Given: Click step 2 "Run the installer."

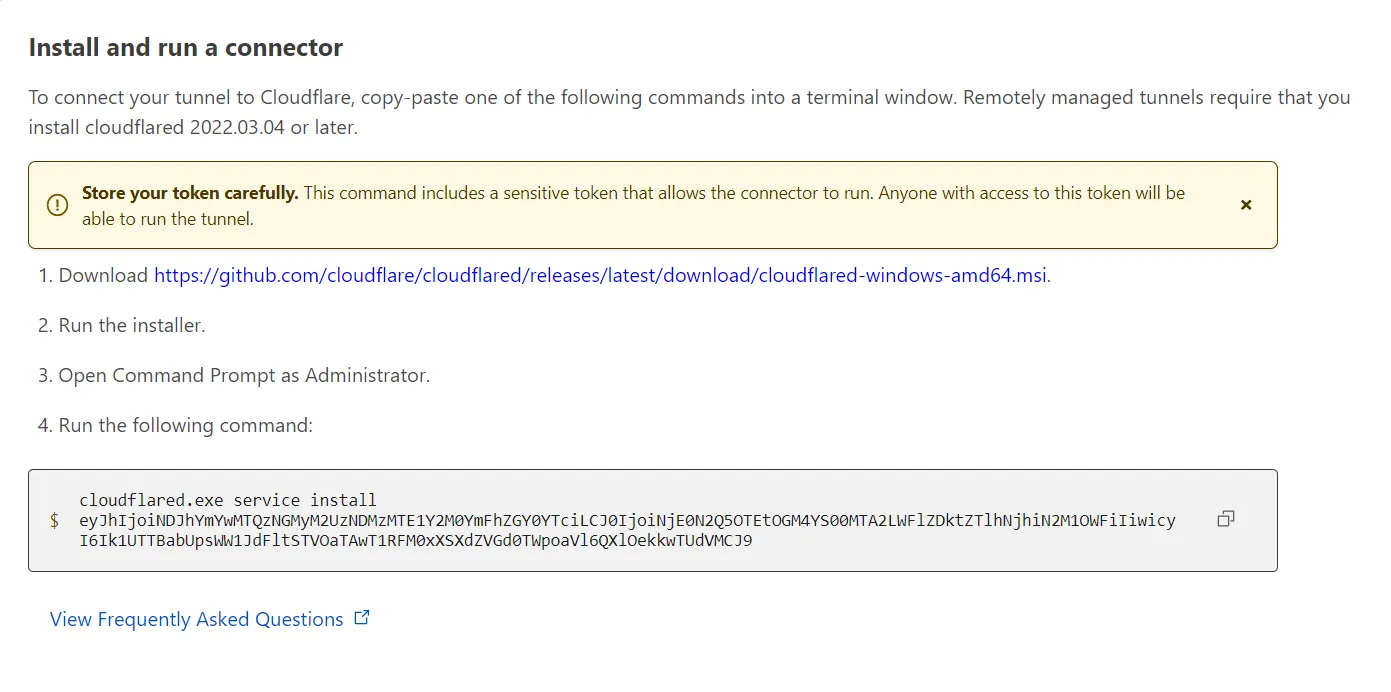Looking at the screenshot, I should 131,325.
